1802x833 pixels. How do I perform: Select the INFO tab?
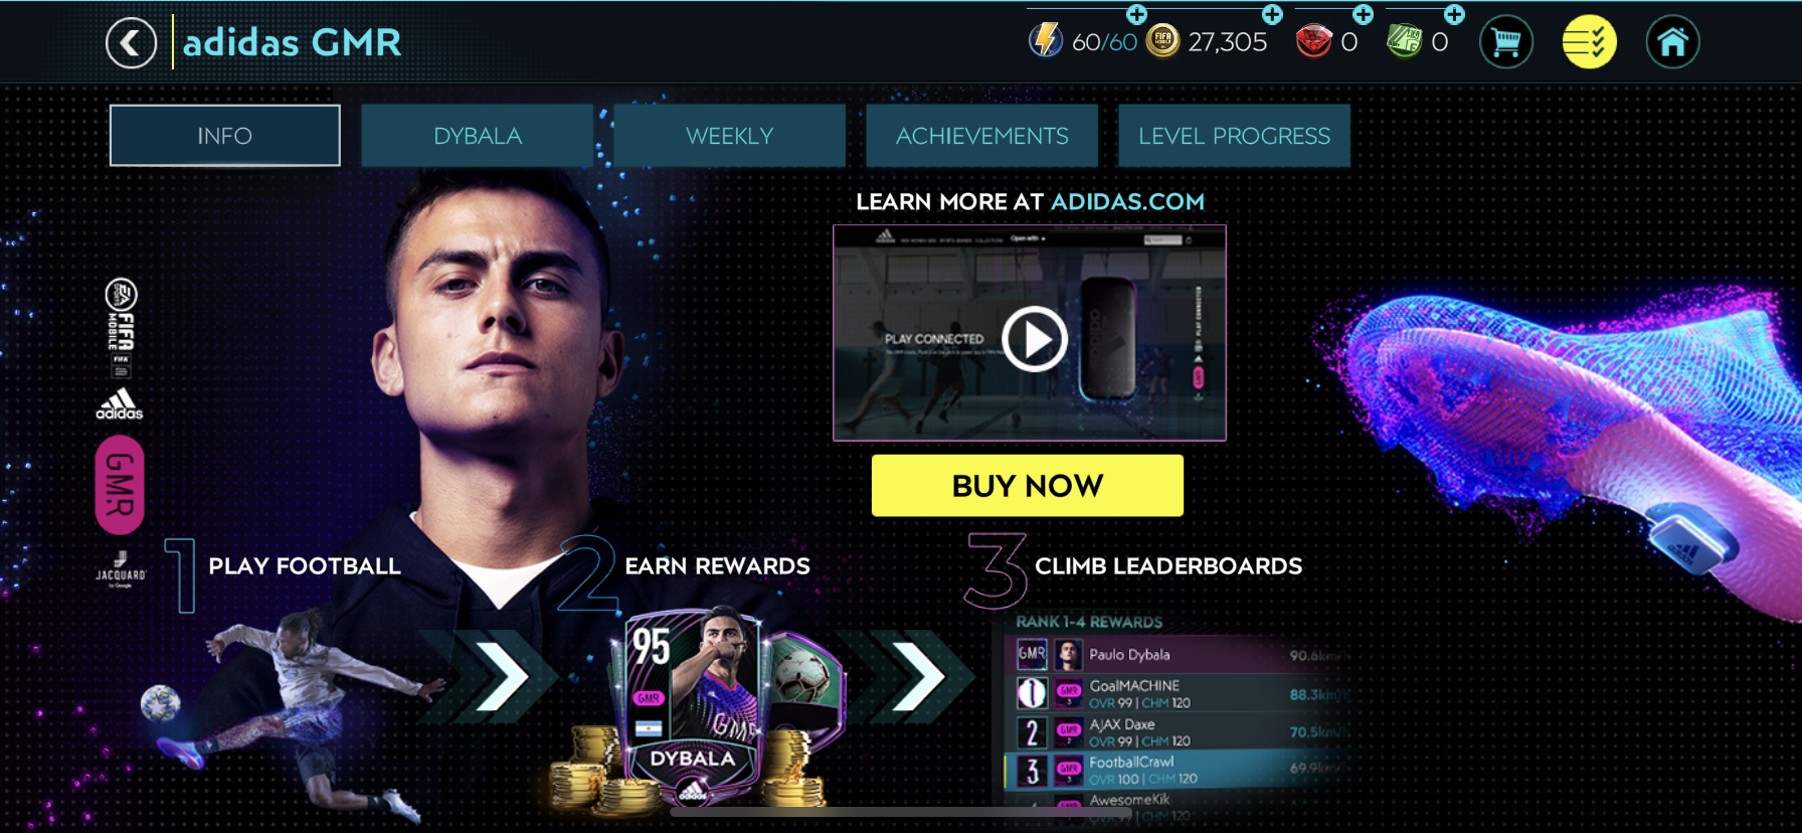tap(225, 136)
